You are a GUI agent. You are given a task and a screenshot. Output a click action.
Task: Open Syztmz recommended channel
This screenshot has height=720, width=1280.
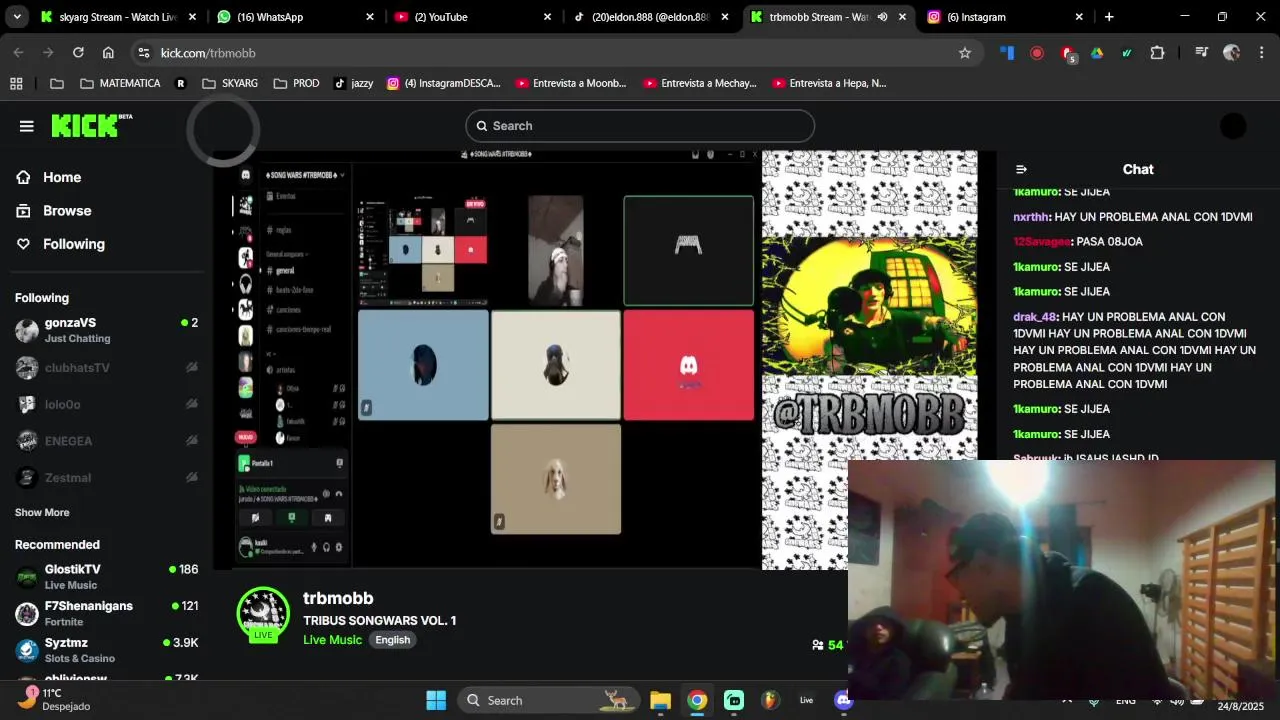(106, 650)
